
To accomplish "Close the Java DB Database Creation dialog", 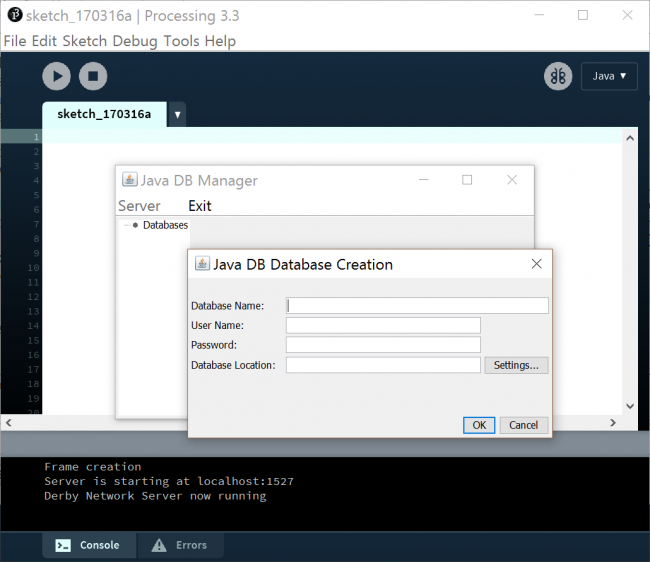I will (536, 264).
